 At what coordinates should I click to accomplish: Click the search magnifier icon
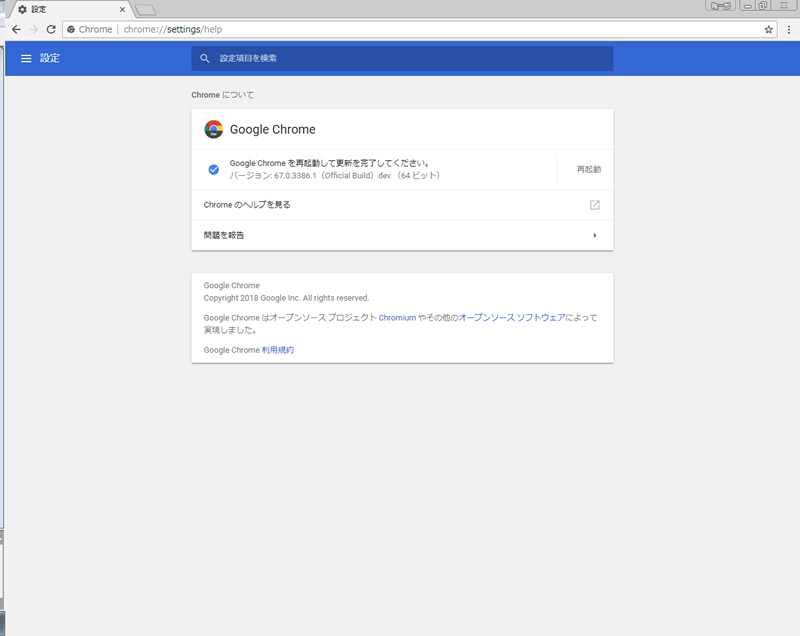(205, 58)
